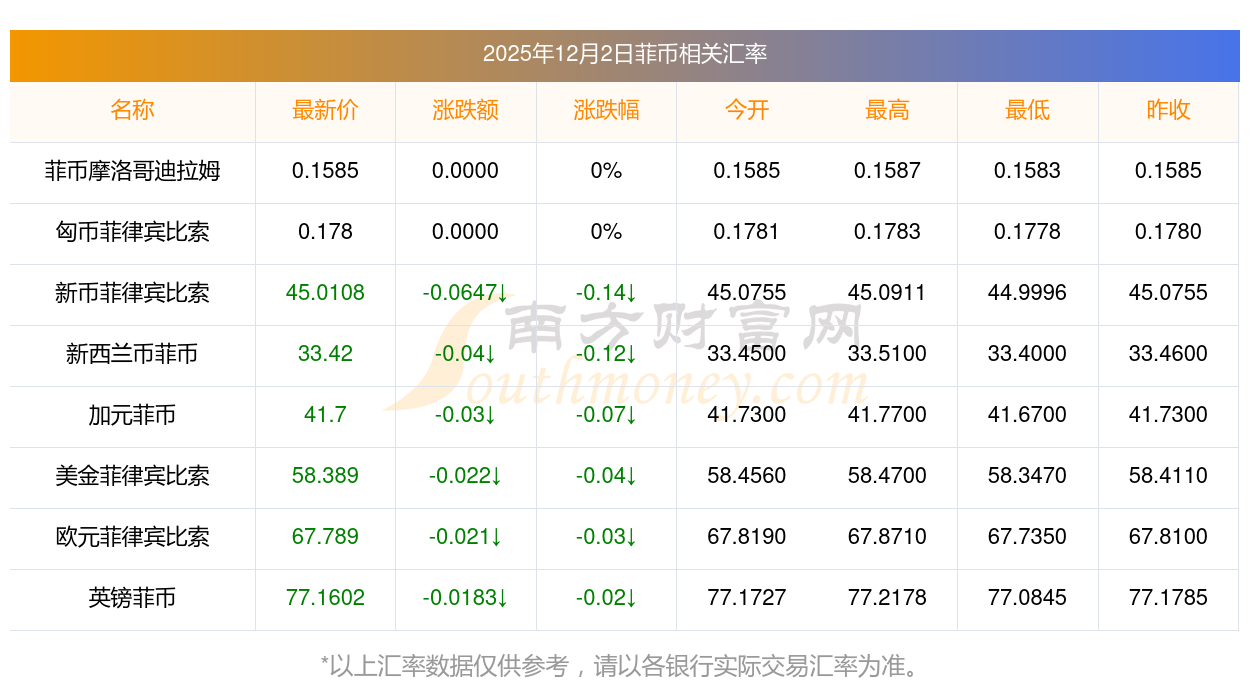Viewport: 1250px width, 697px height.
Task: Click low value 0.1778
Action: pos(1027,232)
